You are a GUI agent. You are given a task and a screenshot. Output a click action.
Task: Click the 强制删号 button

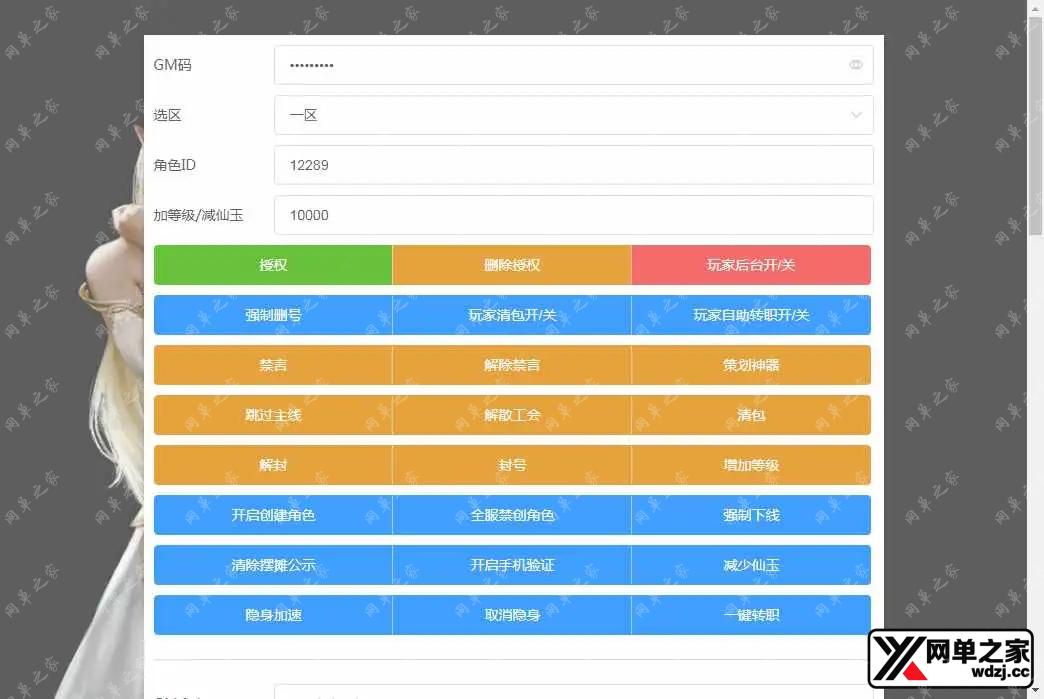pyautogui.click(x=273, y=315)
